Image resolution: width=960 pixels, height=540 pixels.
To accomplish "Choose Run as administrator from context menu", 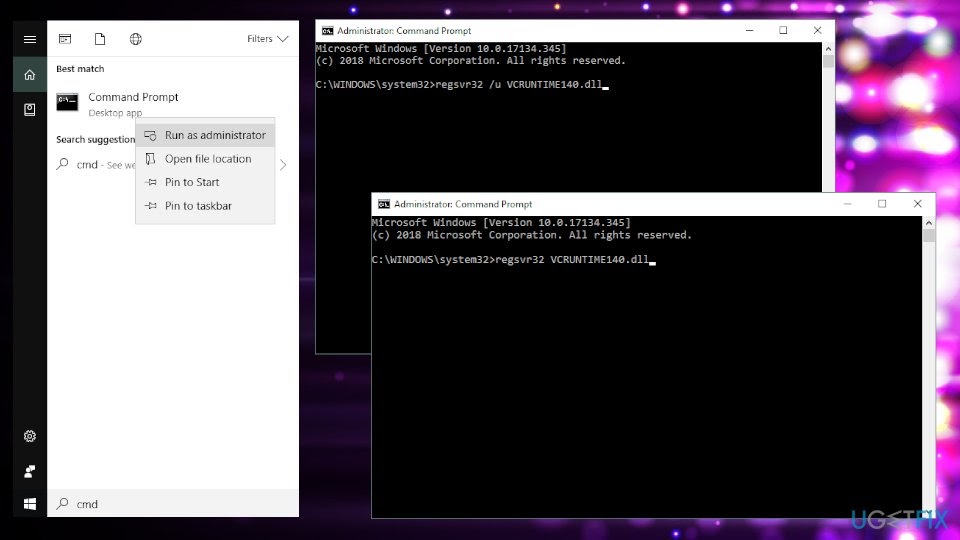I will pyautogui.click(x=214, y=135).
